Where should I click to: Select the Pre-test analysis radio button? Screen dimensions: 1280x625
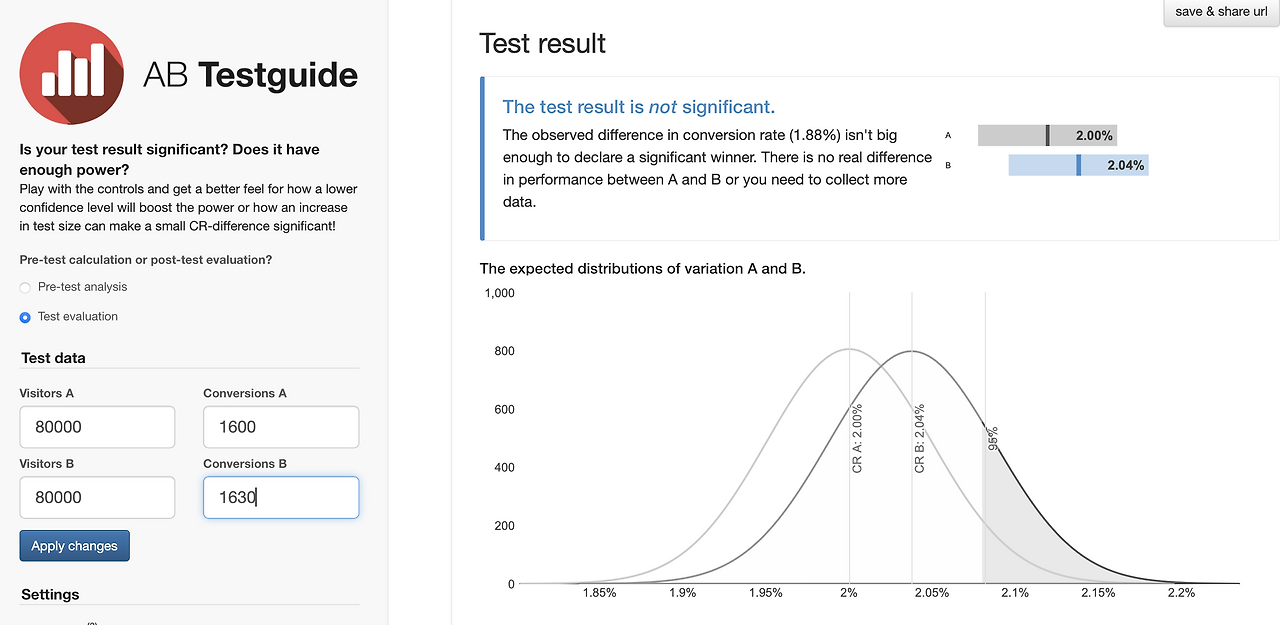click(26, 288)
